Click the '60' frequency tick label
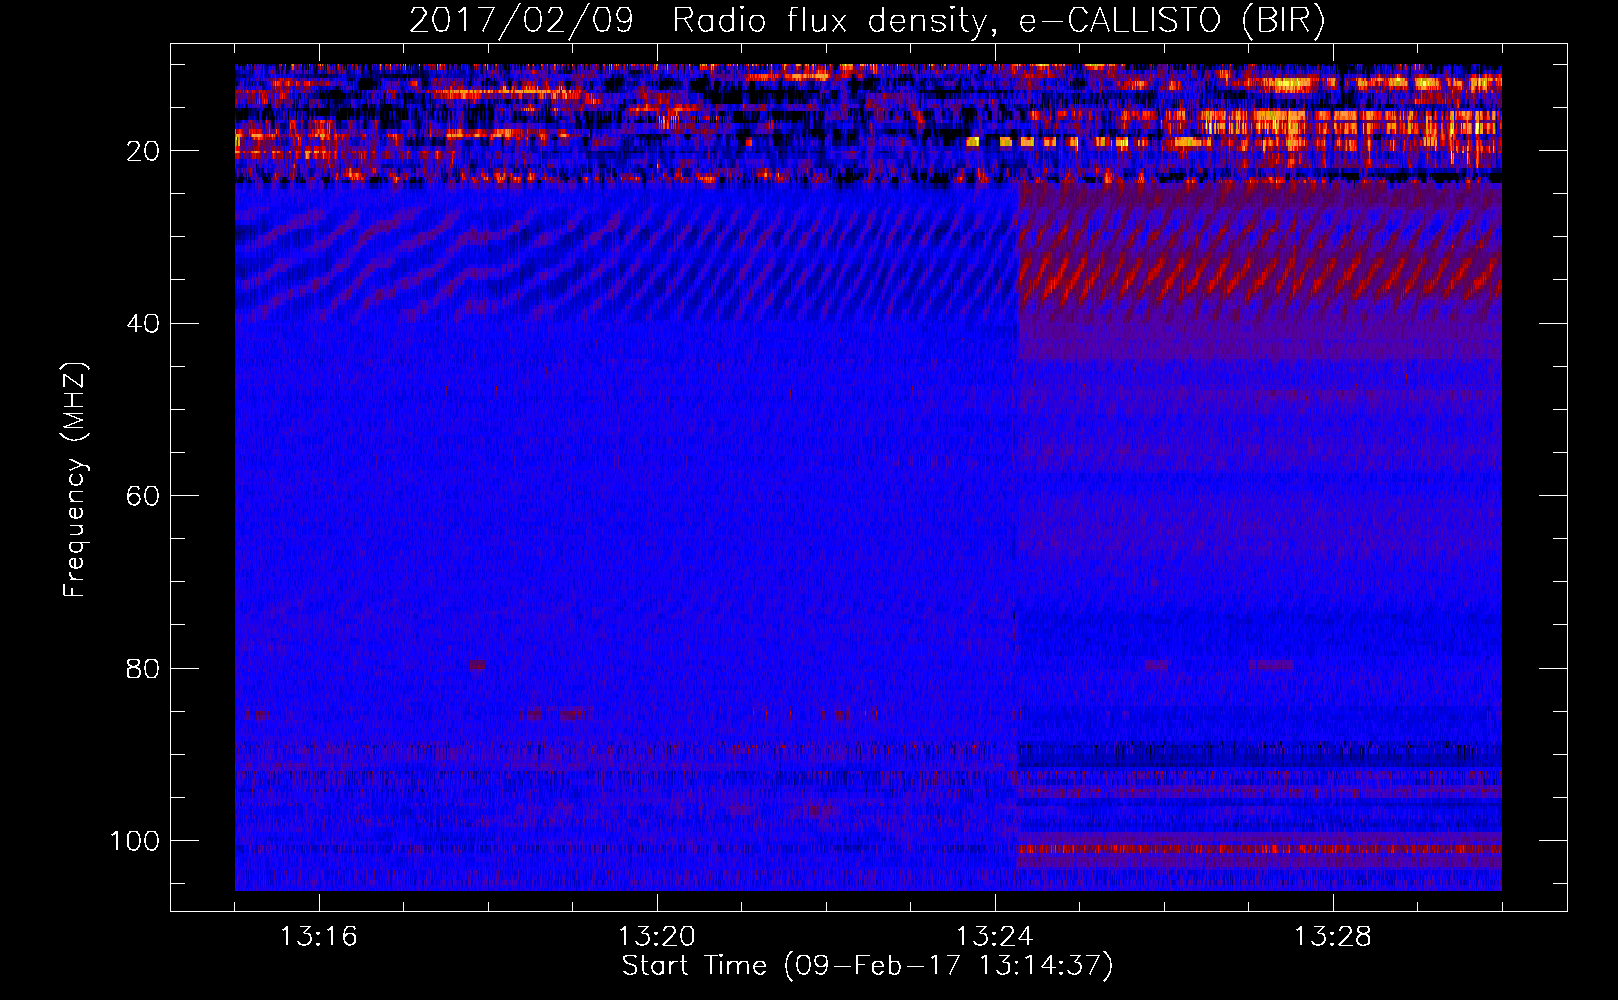Image resolution: width=1618 pixels, height=1000 pixels. coord(143,496)
